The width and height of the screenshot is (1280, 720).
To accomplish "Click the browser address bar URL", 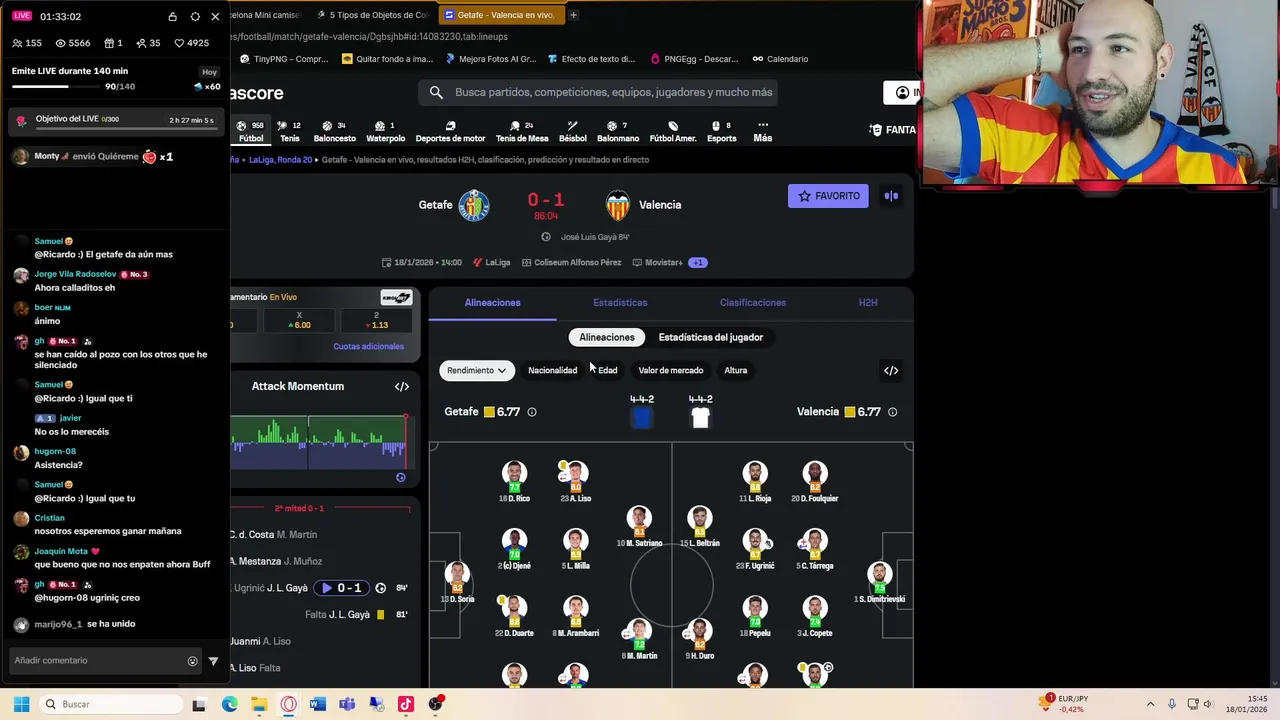I will click(x=370, y=37).
